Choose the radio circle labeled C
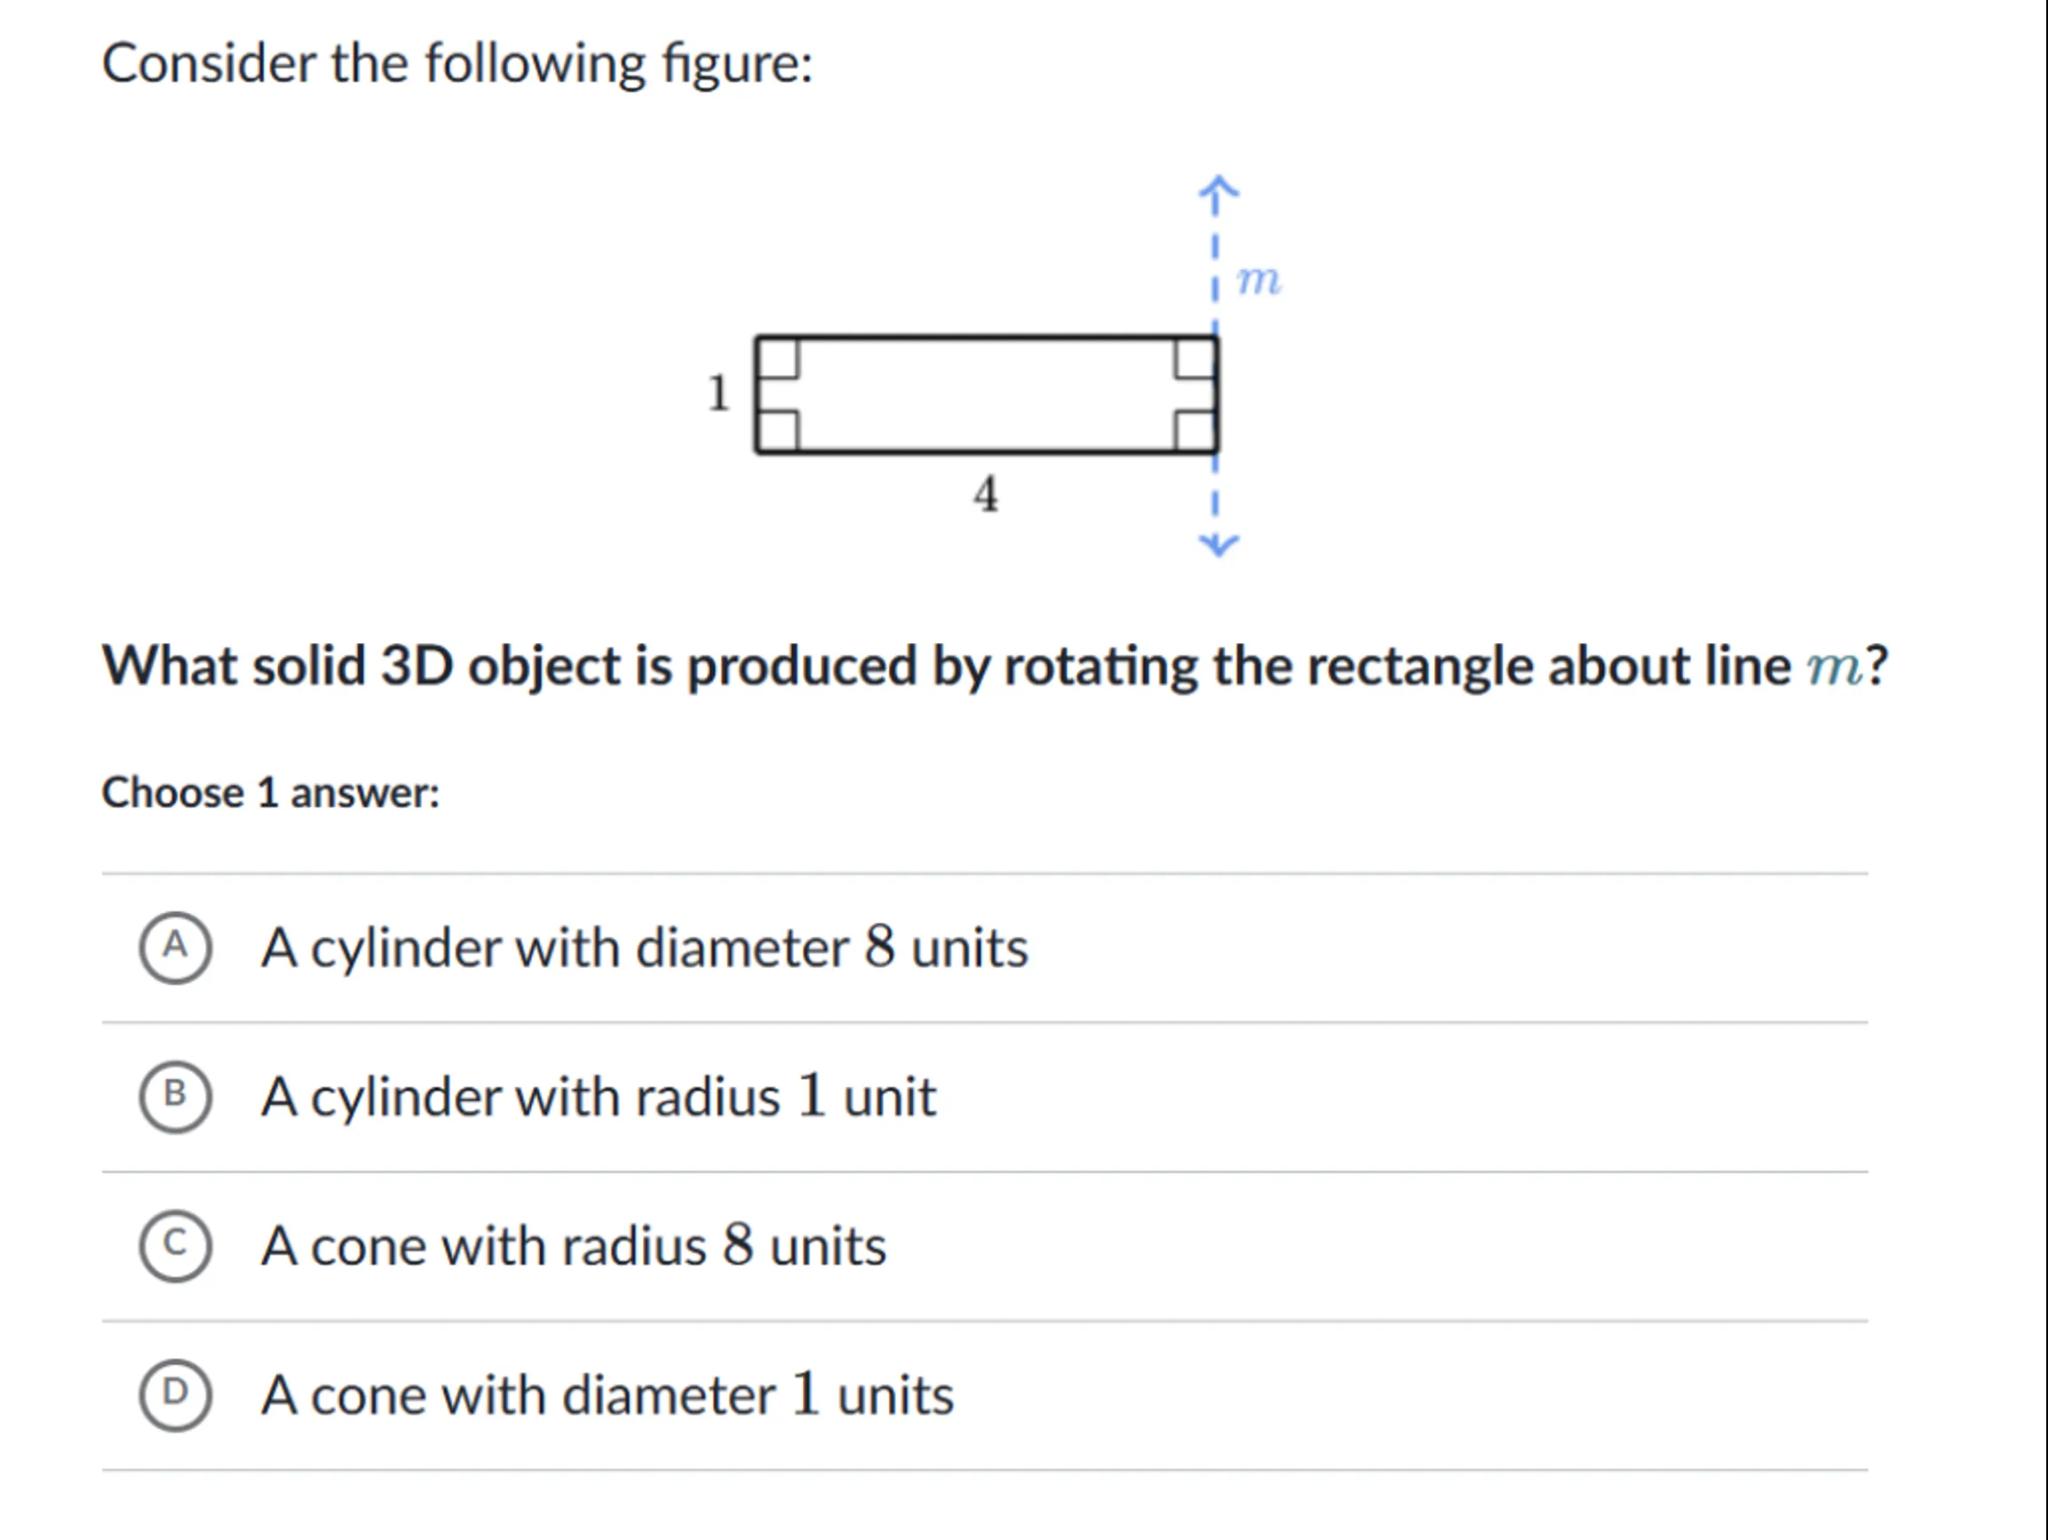Image resolution: width=2048 pixels, height=1540 pixels. point(175,1245)
